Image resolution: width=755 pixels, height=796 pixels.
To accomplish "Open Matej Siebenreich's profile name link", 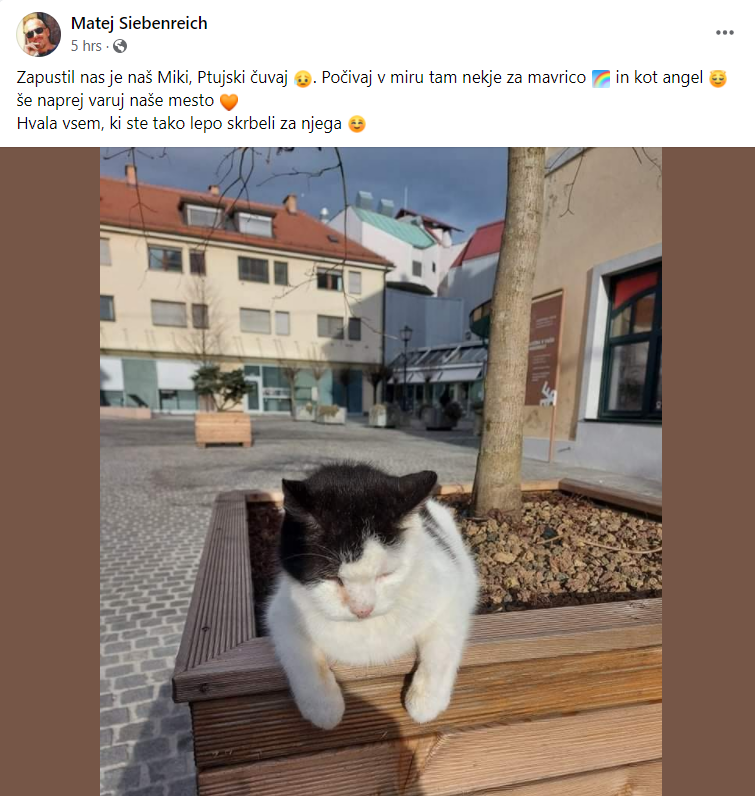I will pyautogui.click(x=139, y=23).
